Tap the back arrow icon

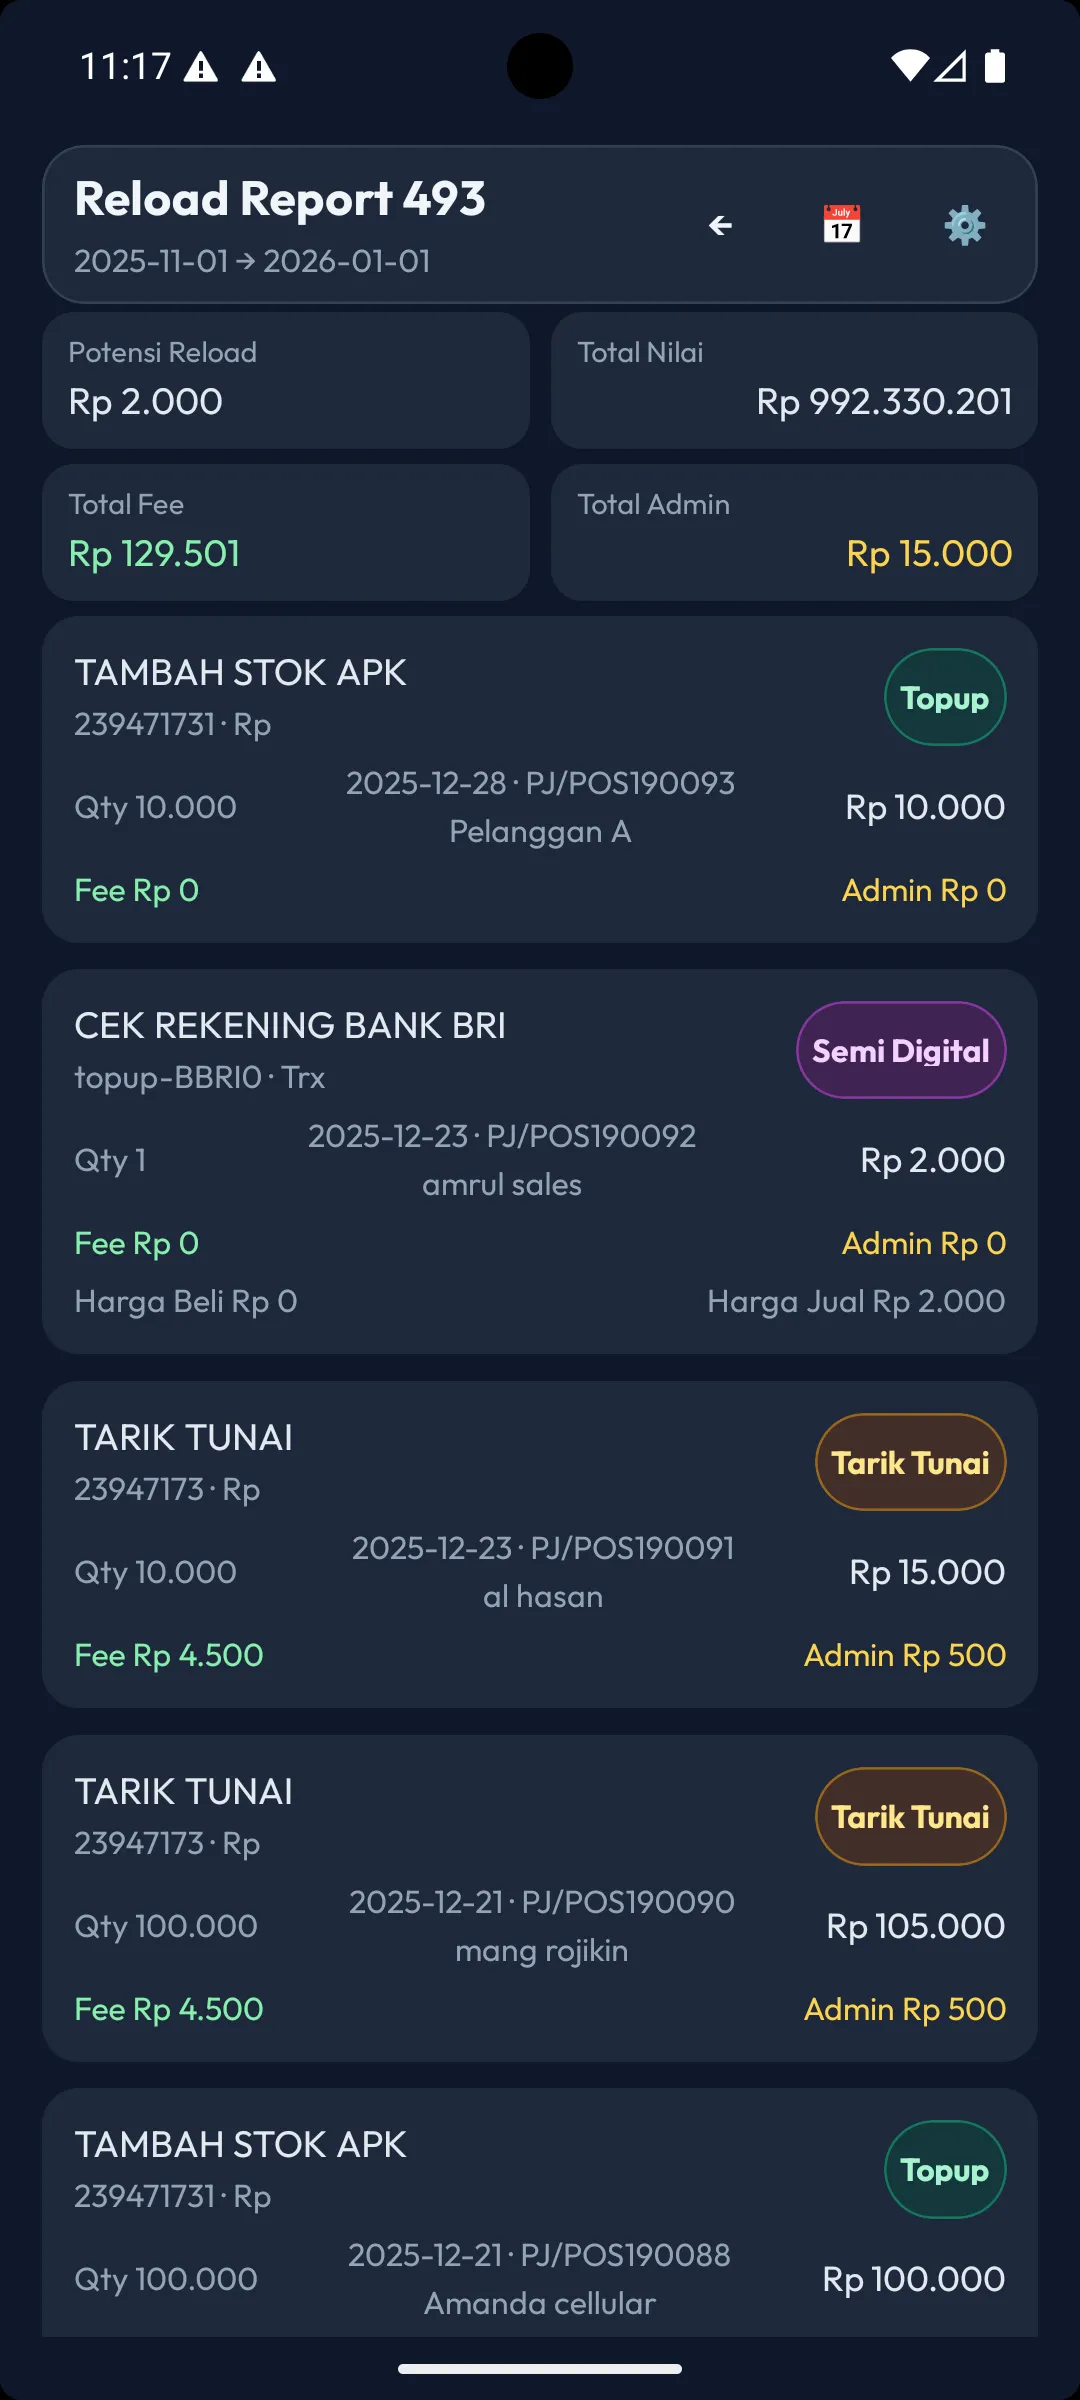pyautogui.click(x=720, y=226)
